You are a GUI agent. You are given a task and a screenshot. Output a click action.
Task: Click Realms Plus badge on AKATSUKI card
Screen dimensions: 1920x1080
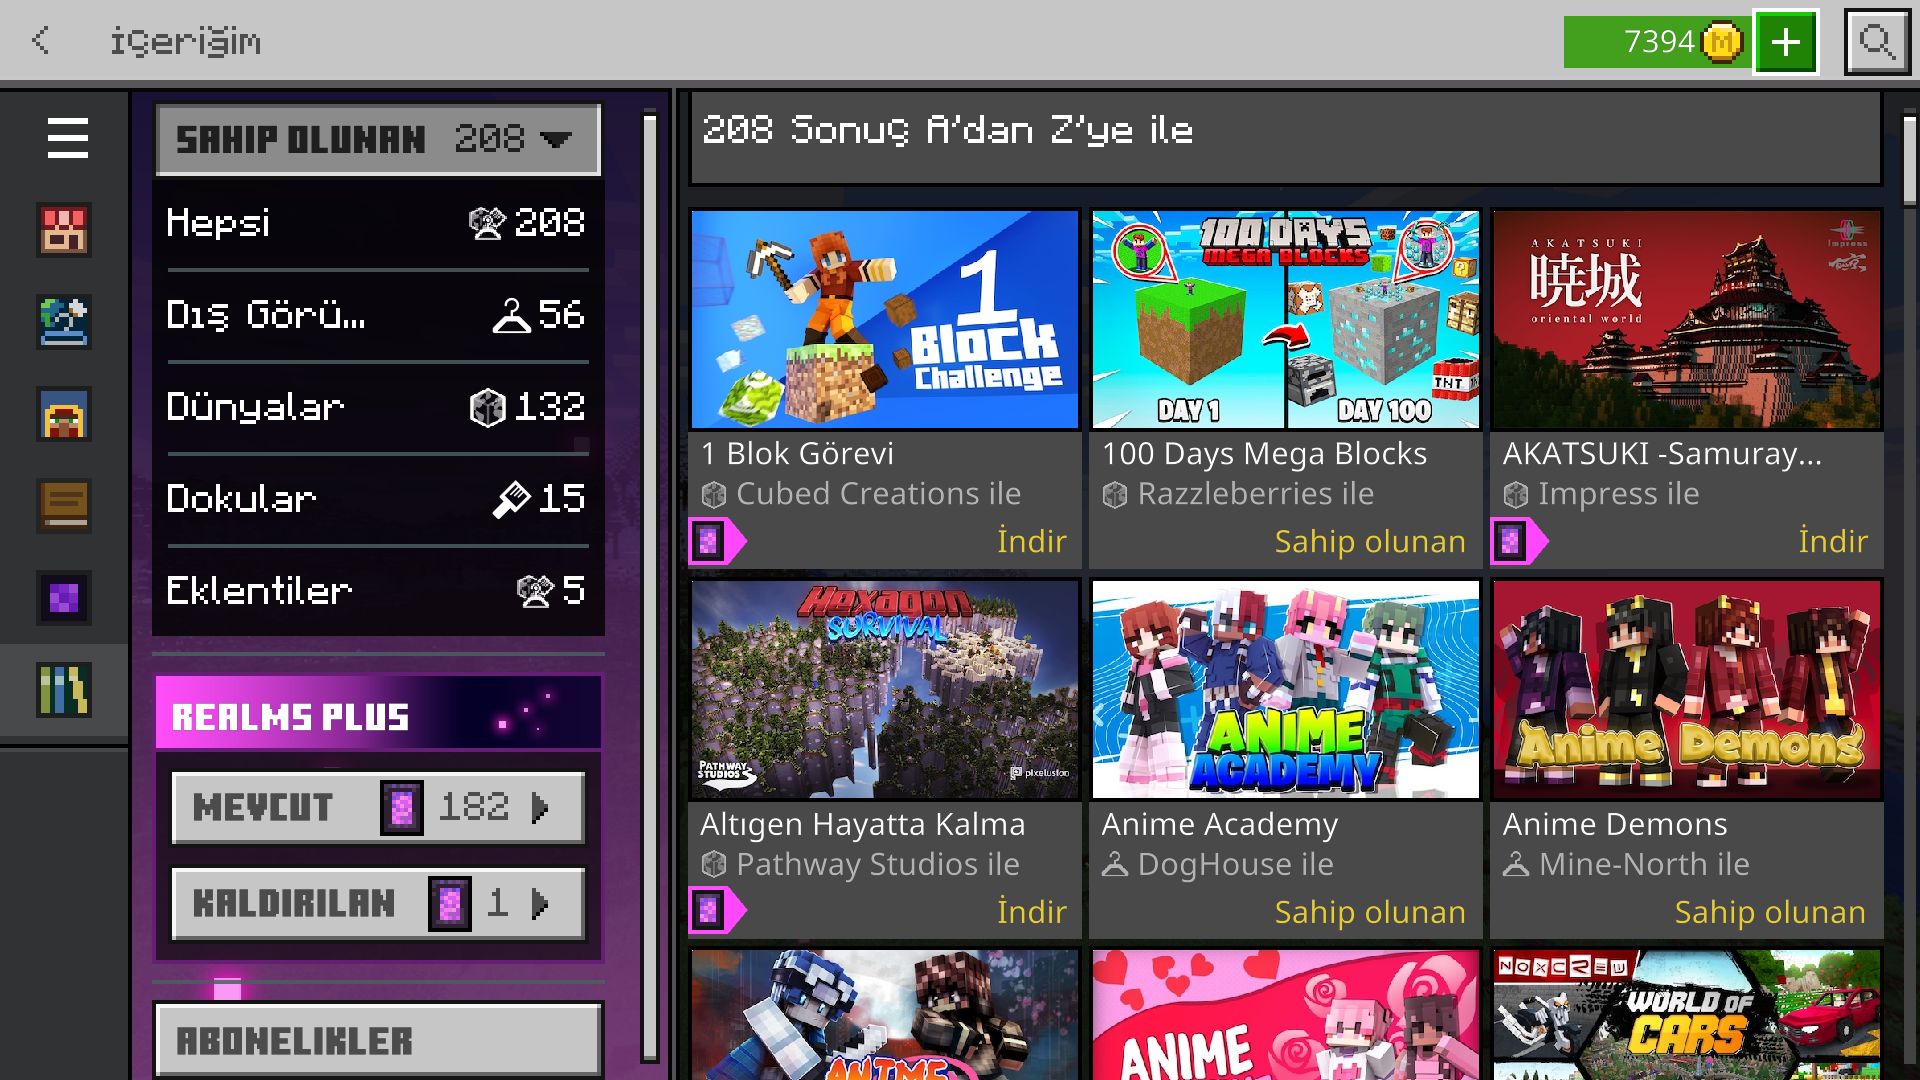(x=1518, y=541)
